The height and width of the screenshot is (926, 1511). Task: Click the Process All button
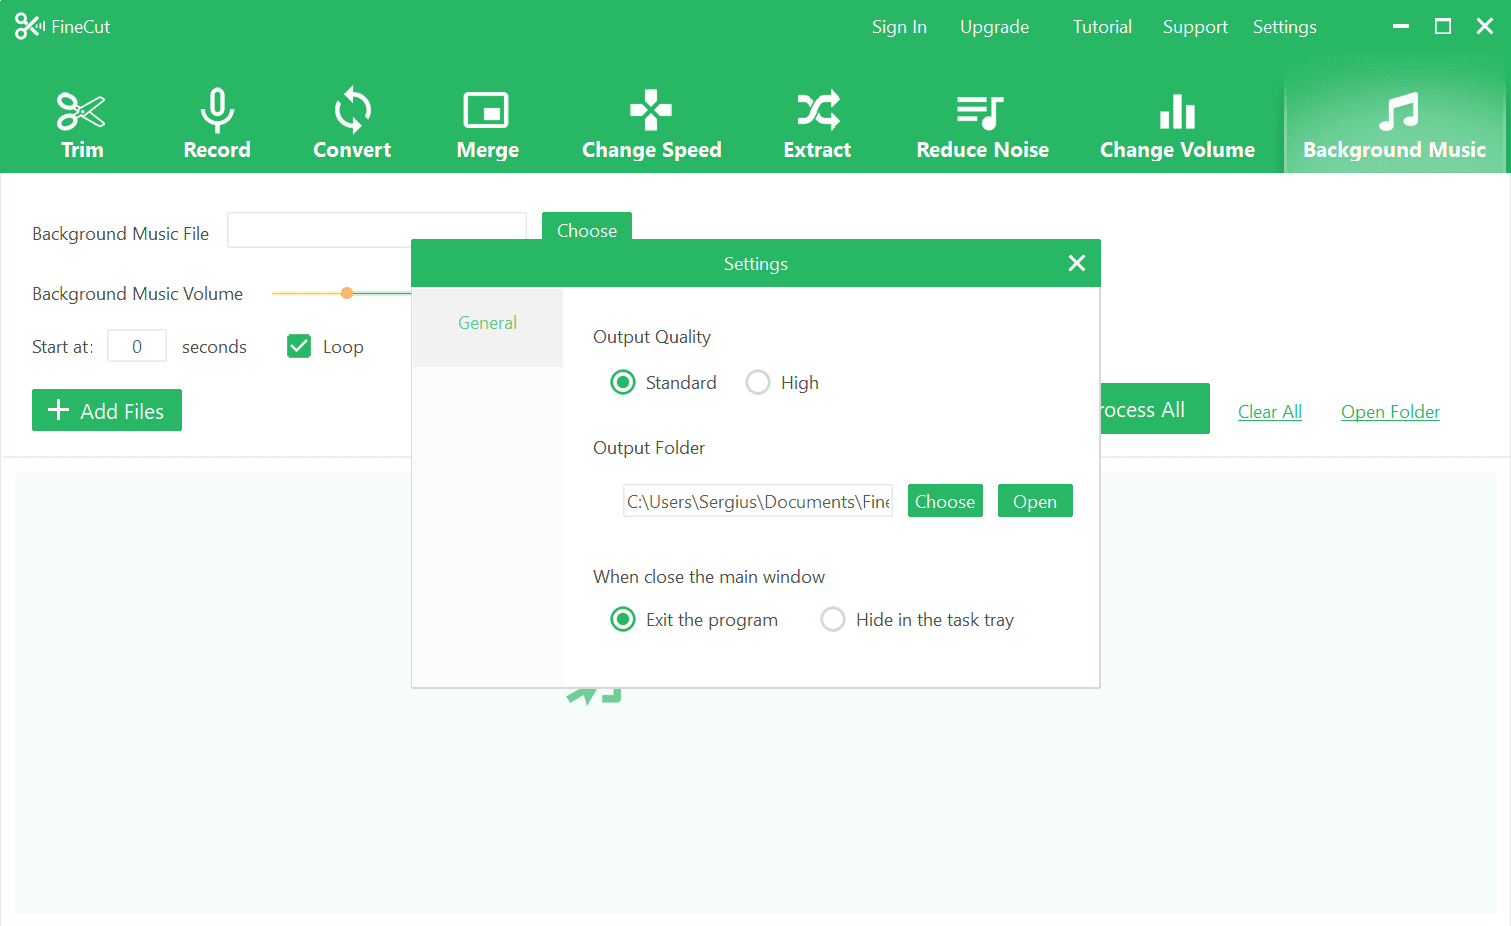pyautogui.click(x=1155, y=409)
